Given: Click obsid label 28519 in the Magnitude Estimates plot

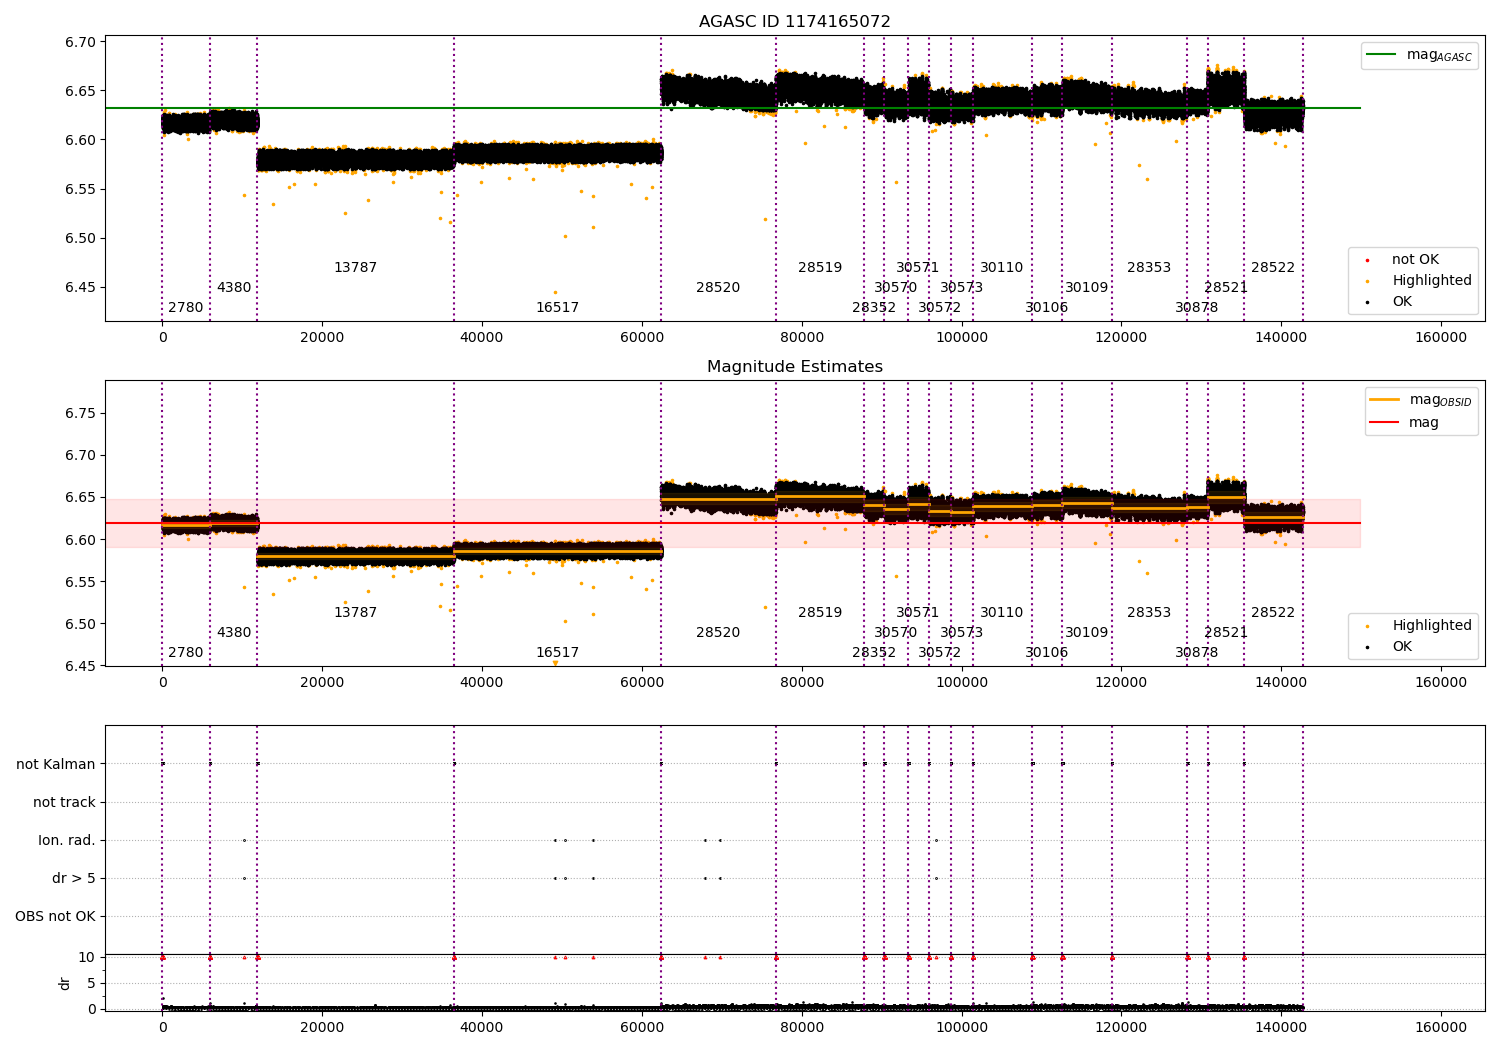Looking at the screenshot, I should tap(820, 613).
